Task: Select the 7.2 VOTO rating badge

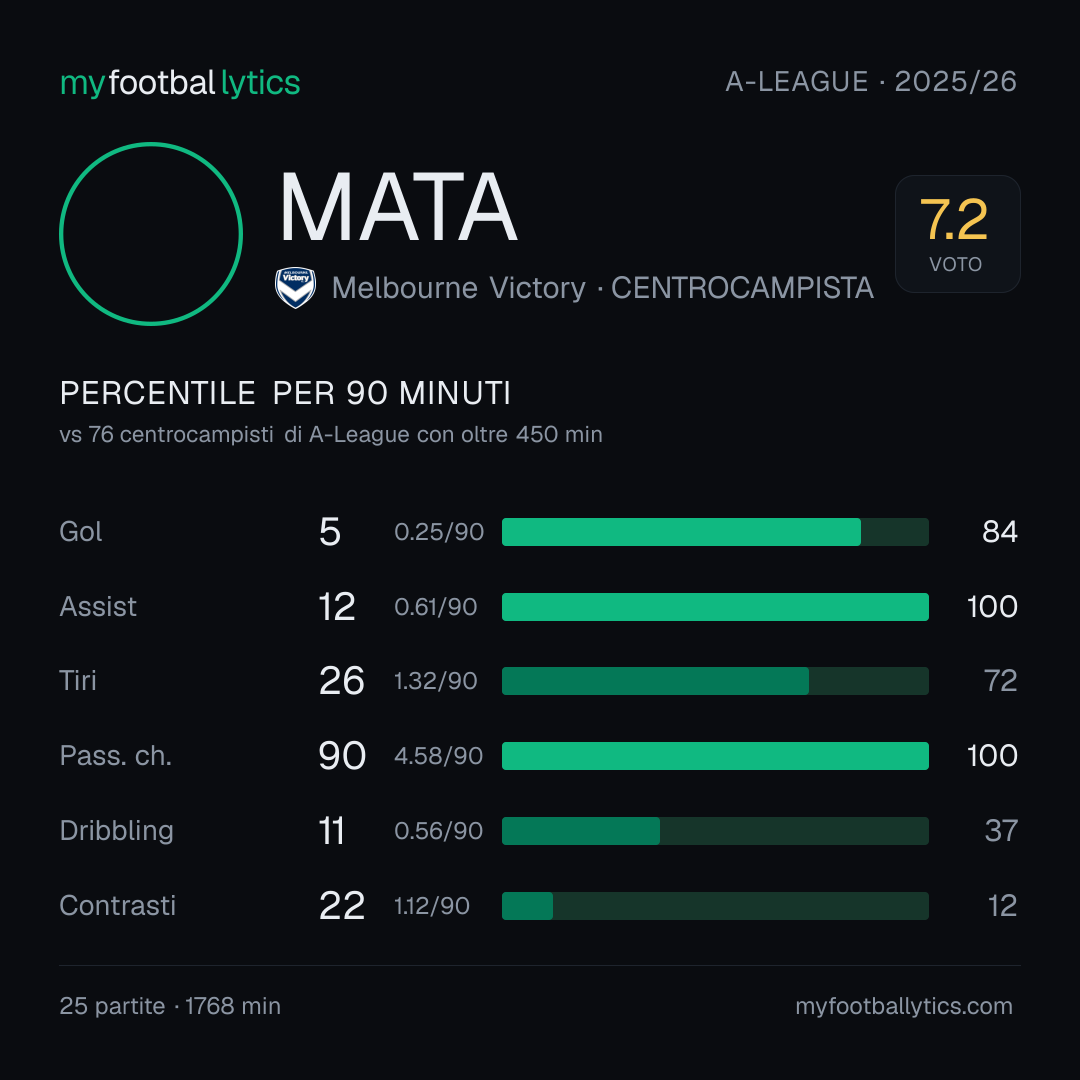Action: pos(957,233)
